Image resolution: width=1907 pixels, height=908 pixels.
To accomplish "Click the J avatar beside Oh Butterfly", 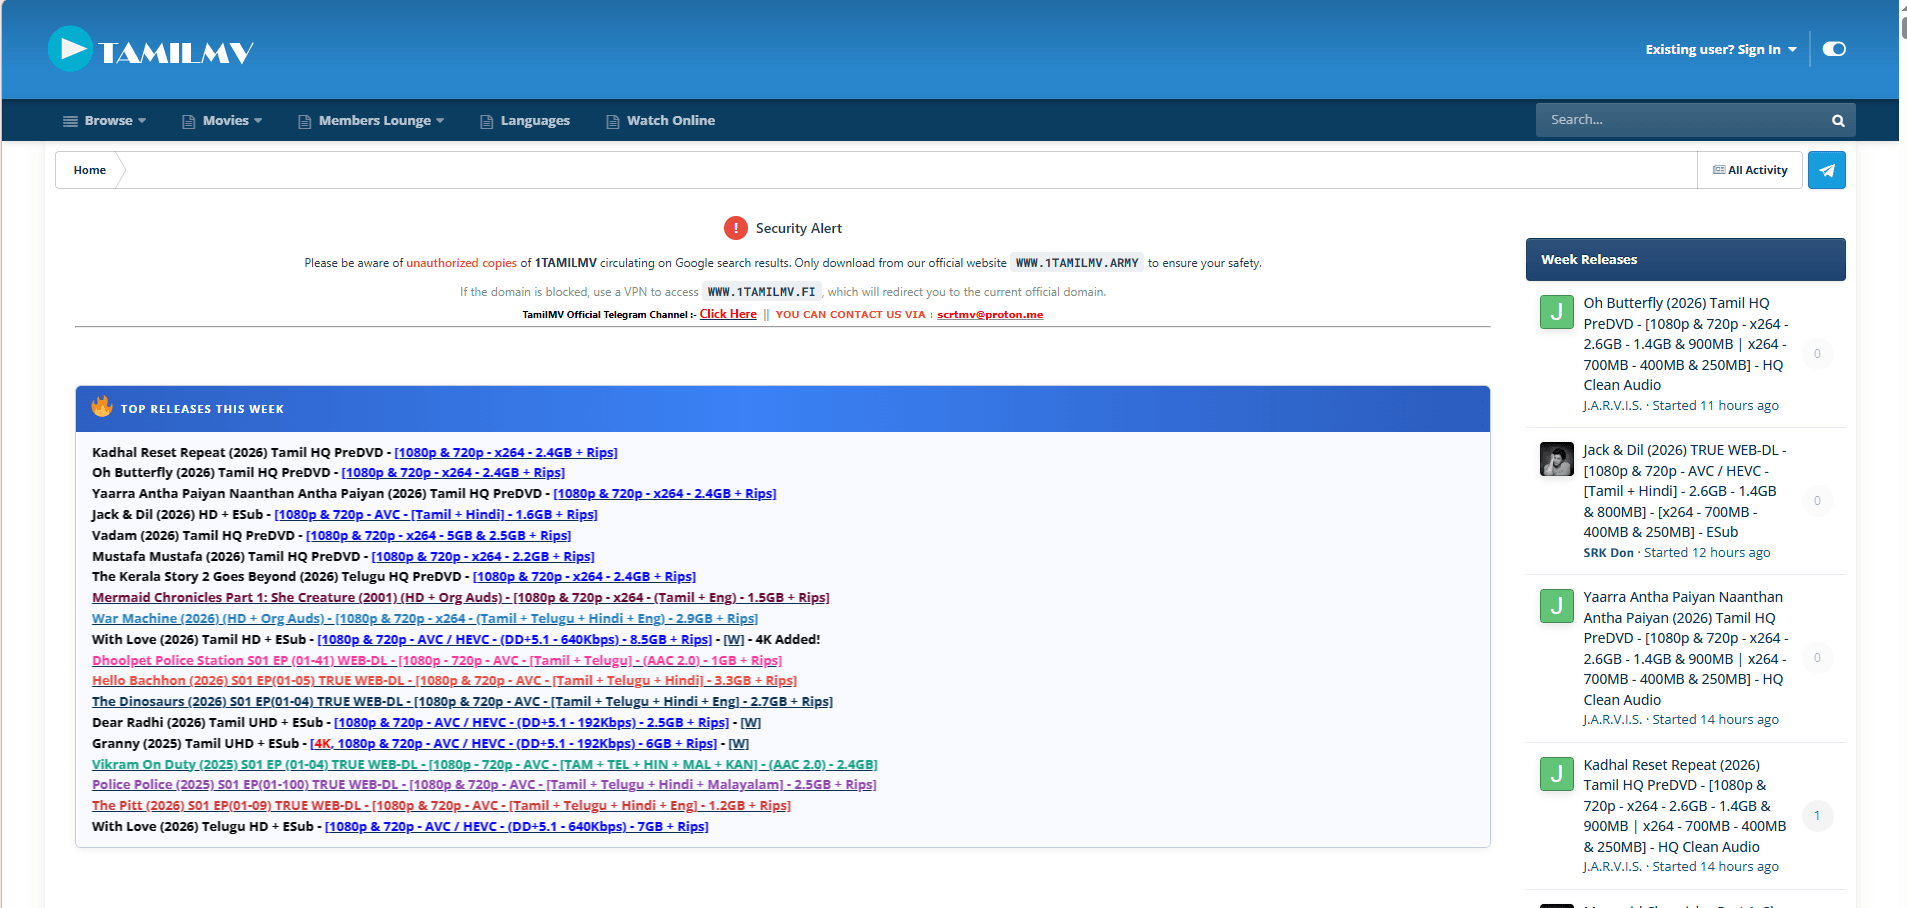I will [x=1556, y=312].
